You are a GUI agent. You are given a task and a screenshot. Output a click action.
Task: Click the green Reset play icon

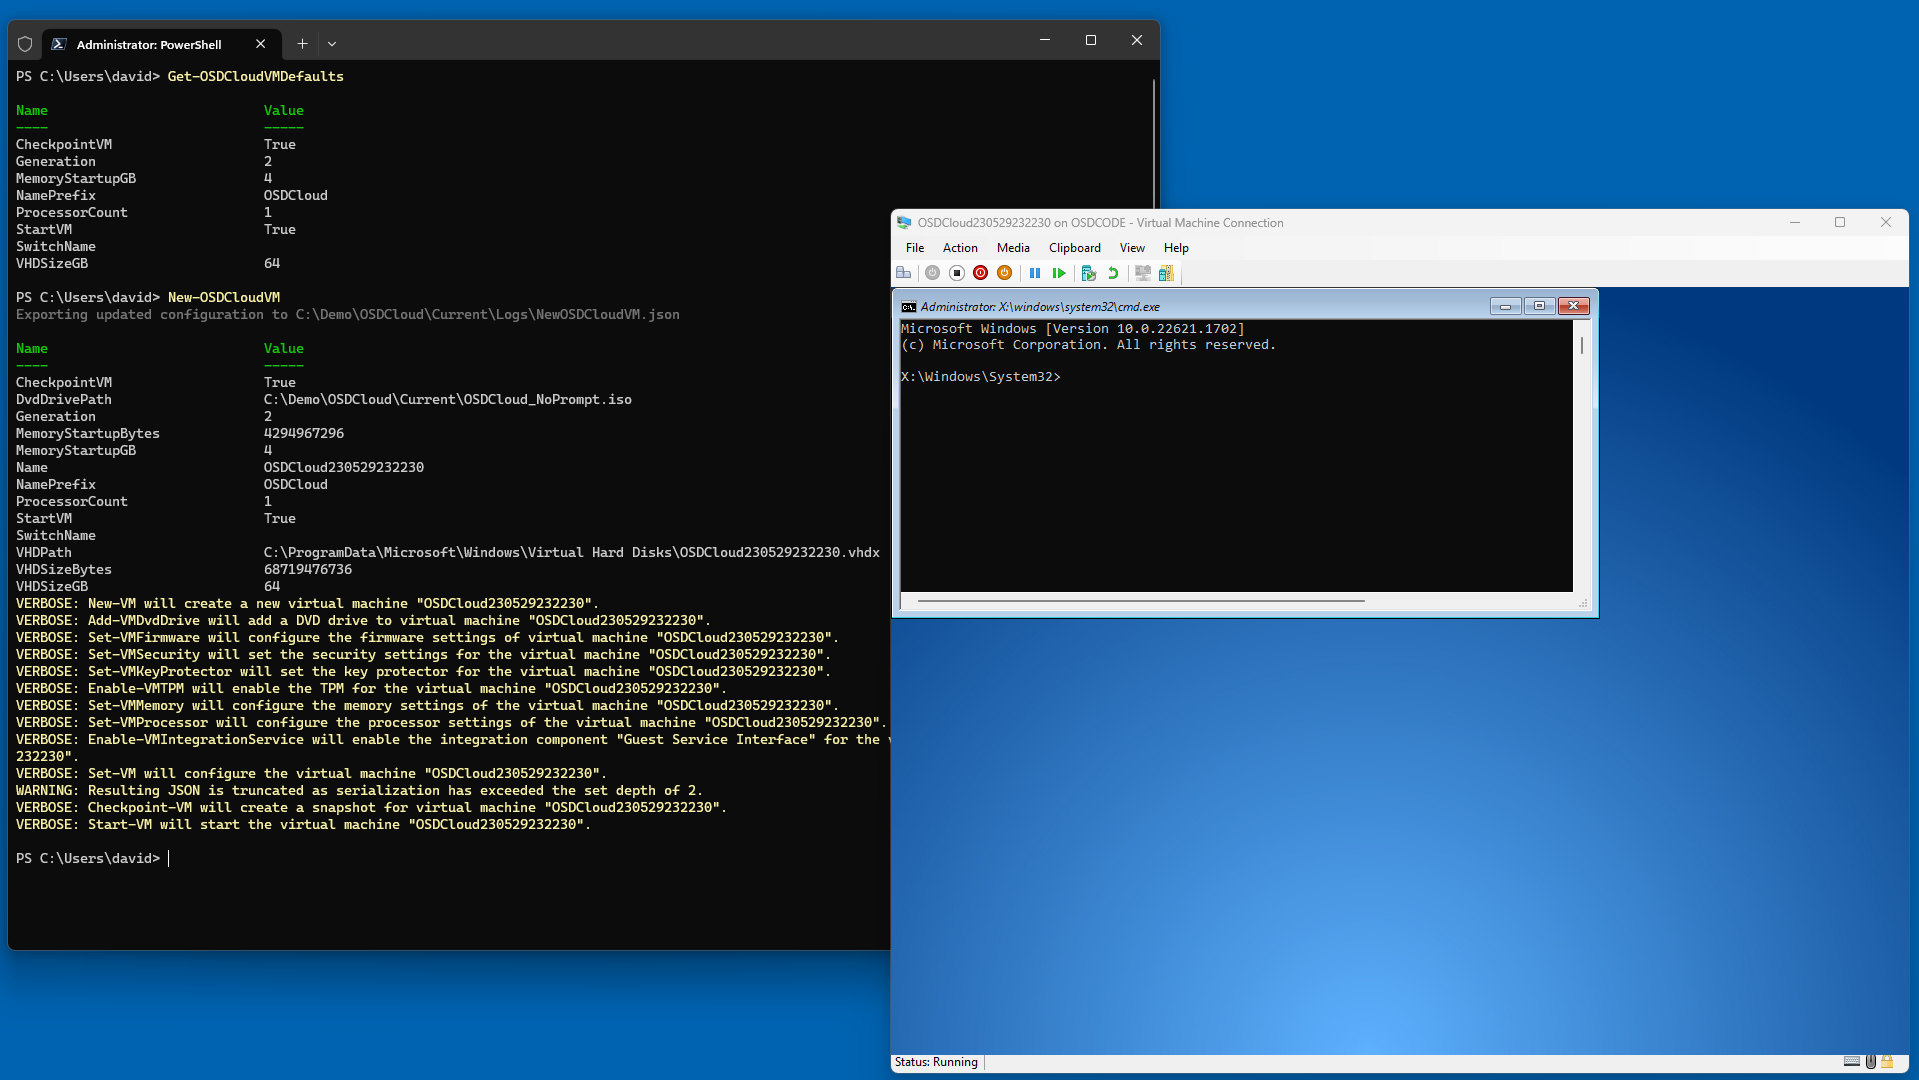[1059, 273]
